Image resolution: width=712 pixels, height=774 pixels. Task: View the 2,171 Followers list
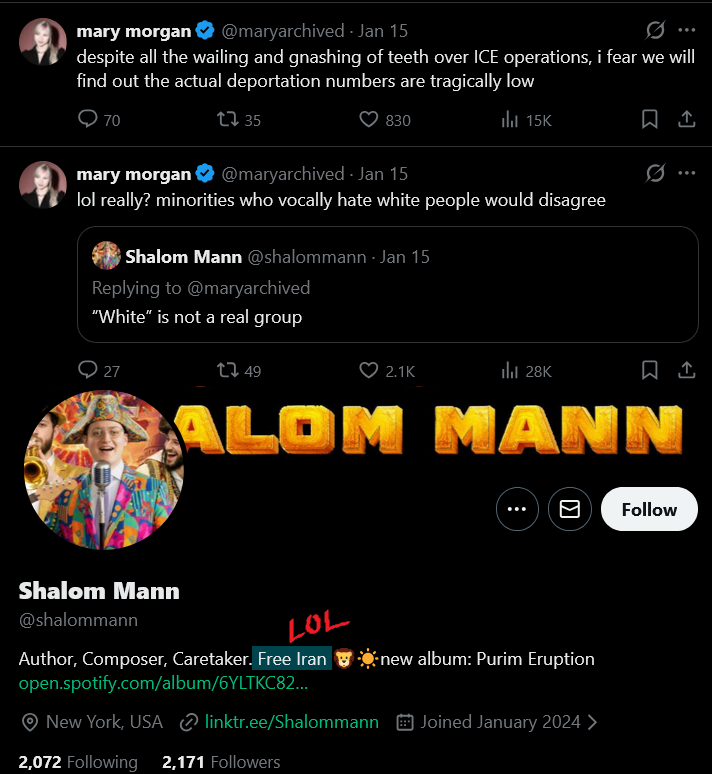point(221,762)
